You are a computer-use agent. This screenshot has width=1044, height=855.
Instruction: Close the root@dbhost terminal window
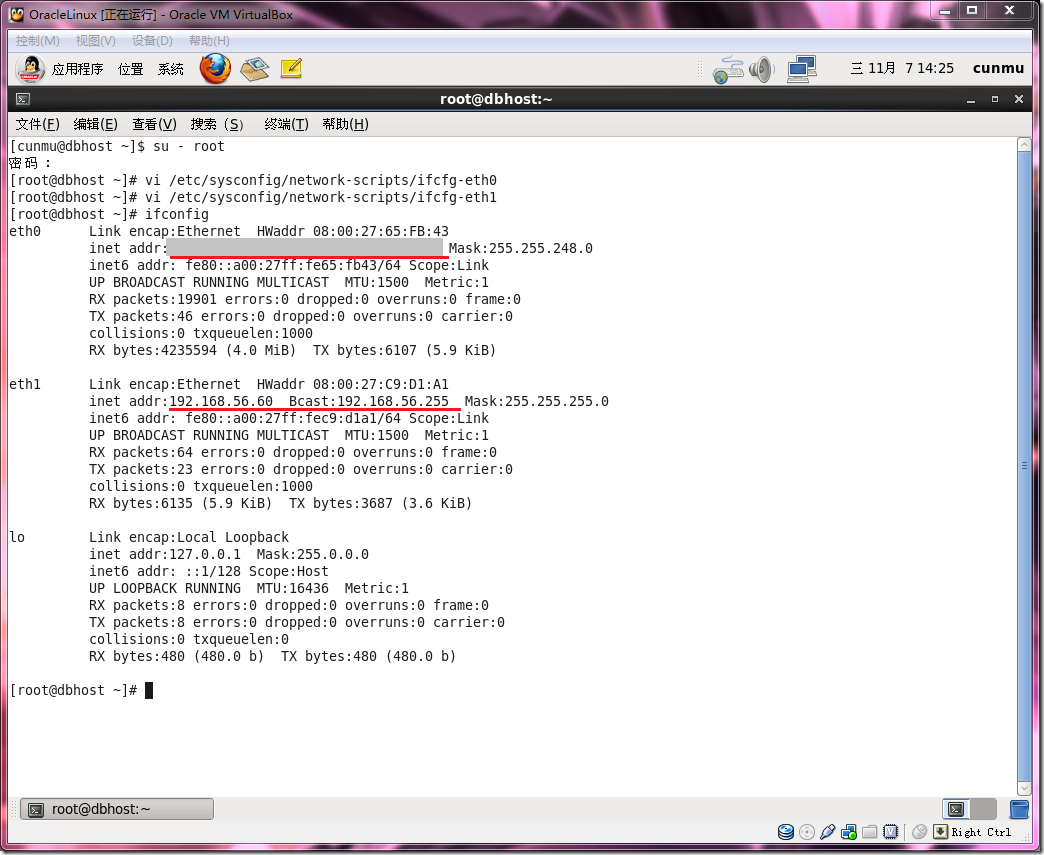tap(1019, 99)
